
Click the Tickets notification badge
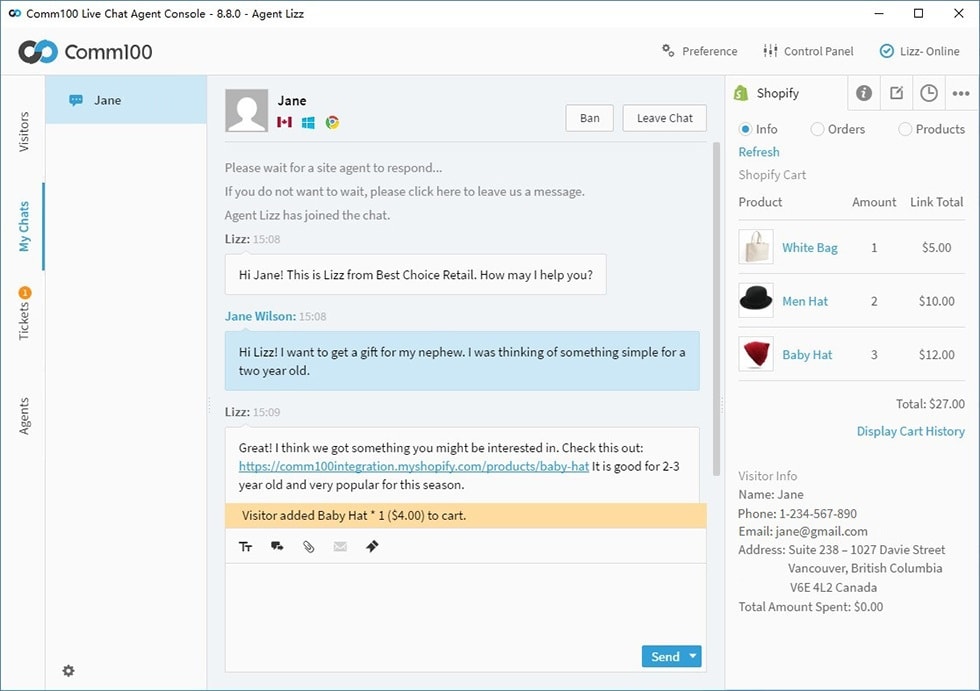pos(24,292)
